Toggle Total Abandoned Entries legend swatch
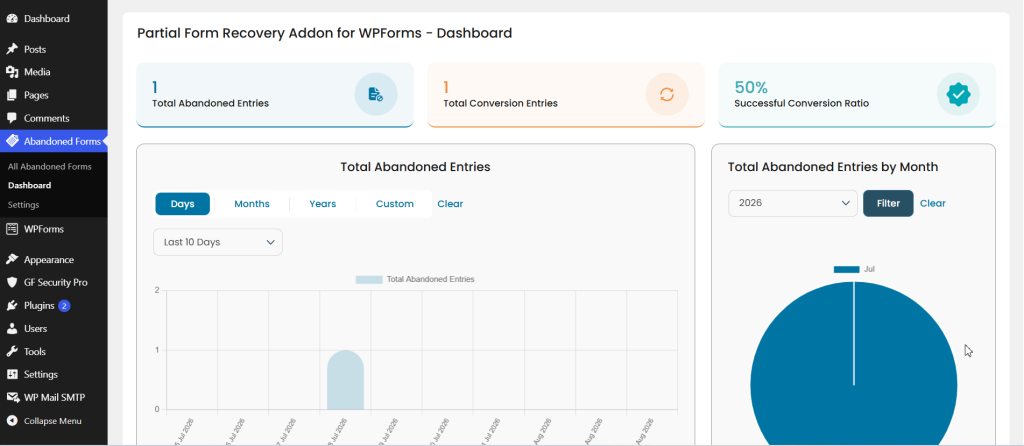Image resolution: width=1024 pixels, height=446 pixels. click(x=369, y=279)
